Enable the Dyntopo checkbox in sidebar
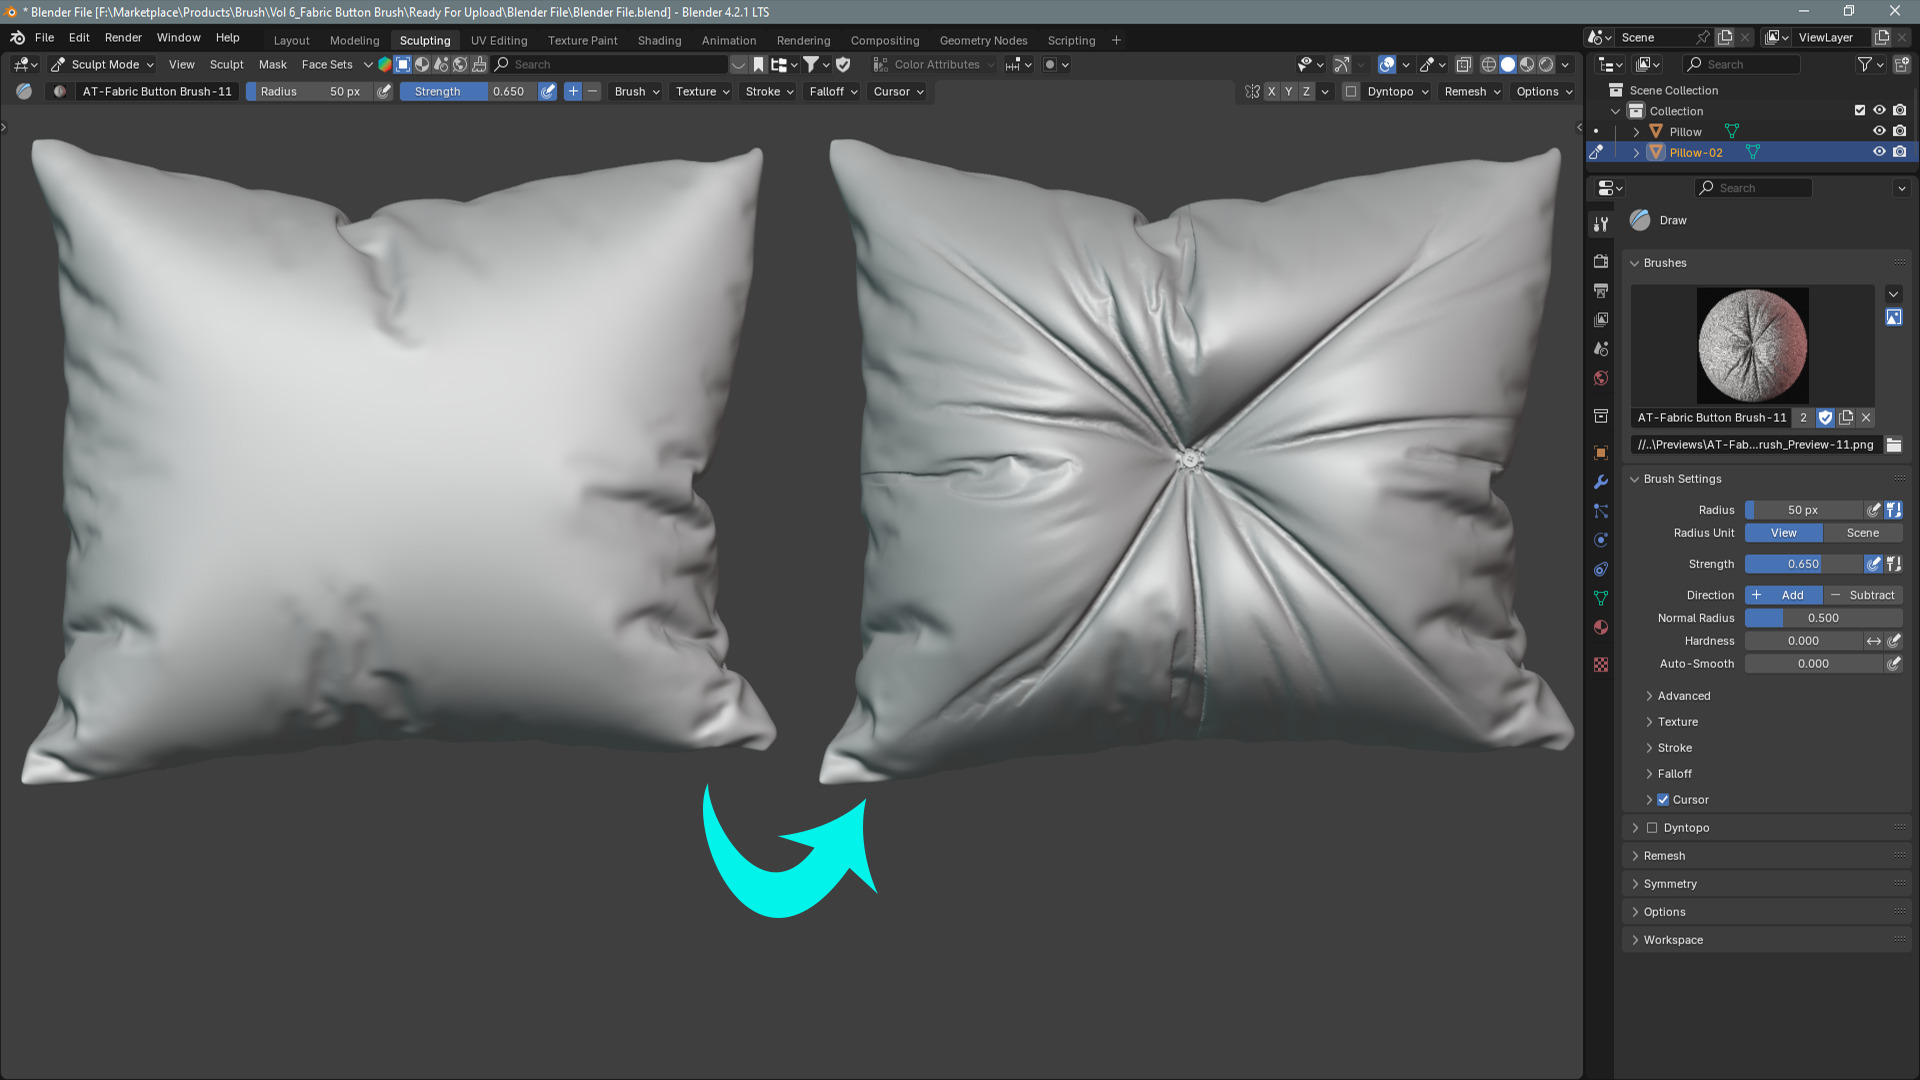This screenshot has width=1920, height=1080. tap(1652, 828)
